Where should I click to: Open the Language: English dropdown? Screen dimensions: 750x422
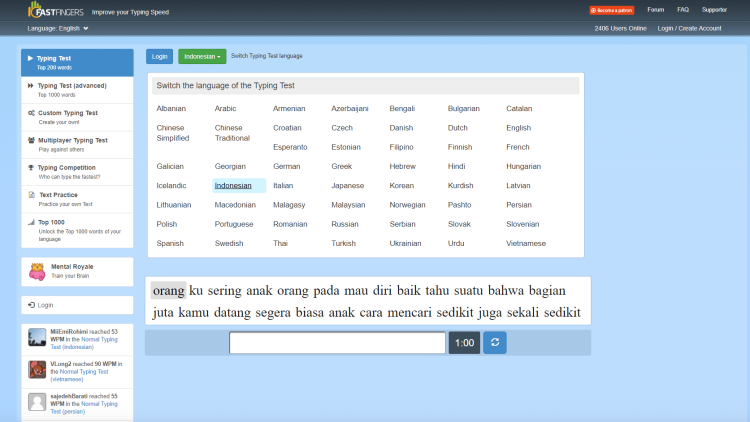tap(58, 28)
